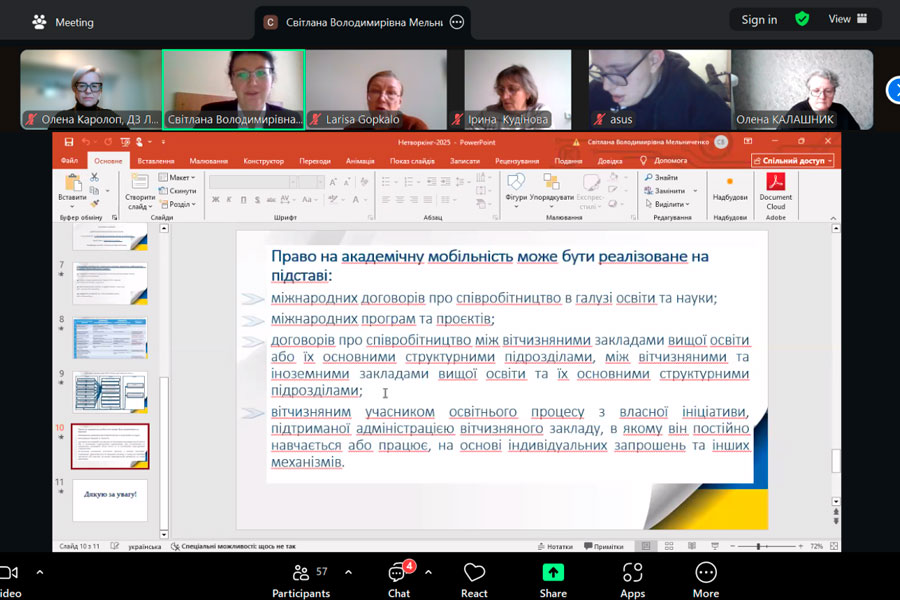Image resolution: width=900 pixels, height=600 pixels.
Task: Switch to the Animations (Анімація) tab
Action: point(360,161)
